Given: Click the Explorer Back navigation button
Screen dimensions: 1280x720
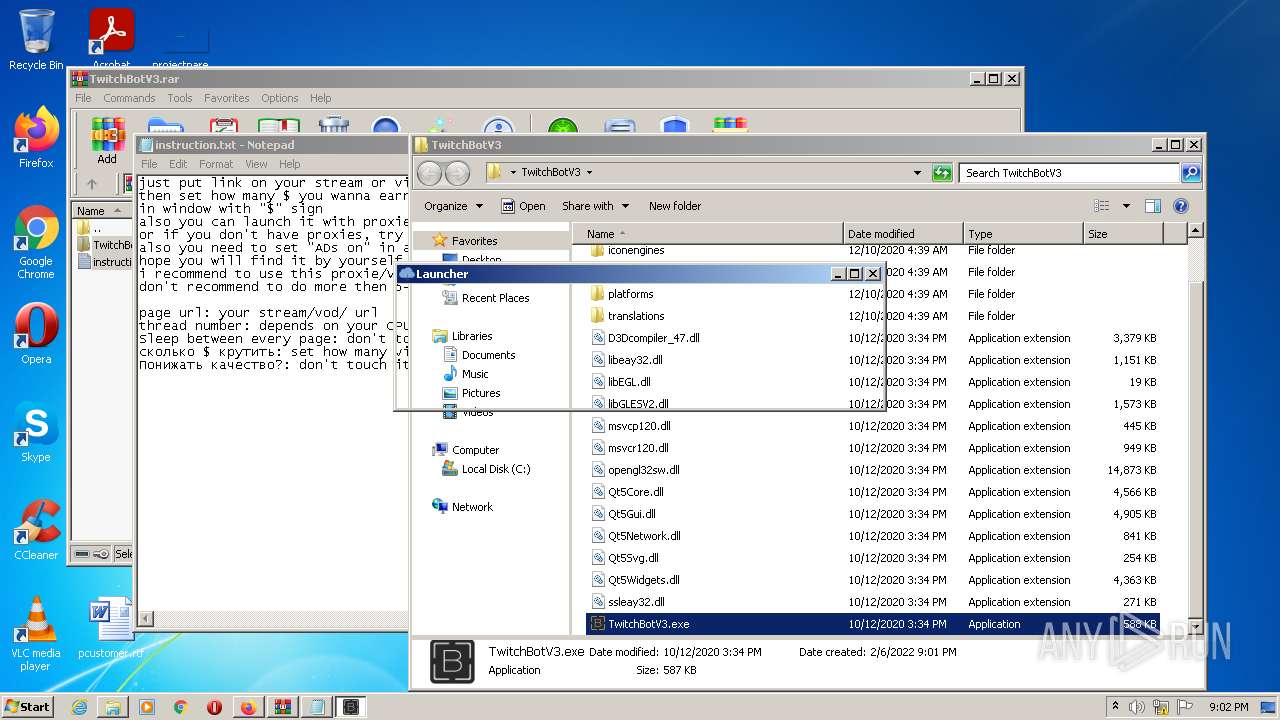Looking at the screenshot, I should pyautogui.click(x=430, y=173).
